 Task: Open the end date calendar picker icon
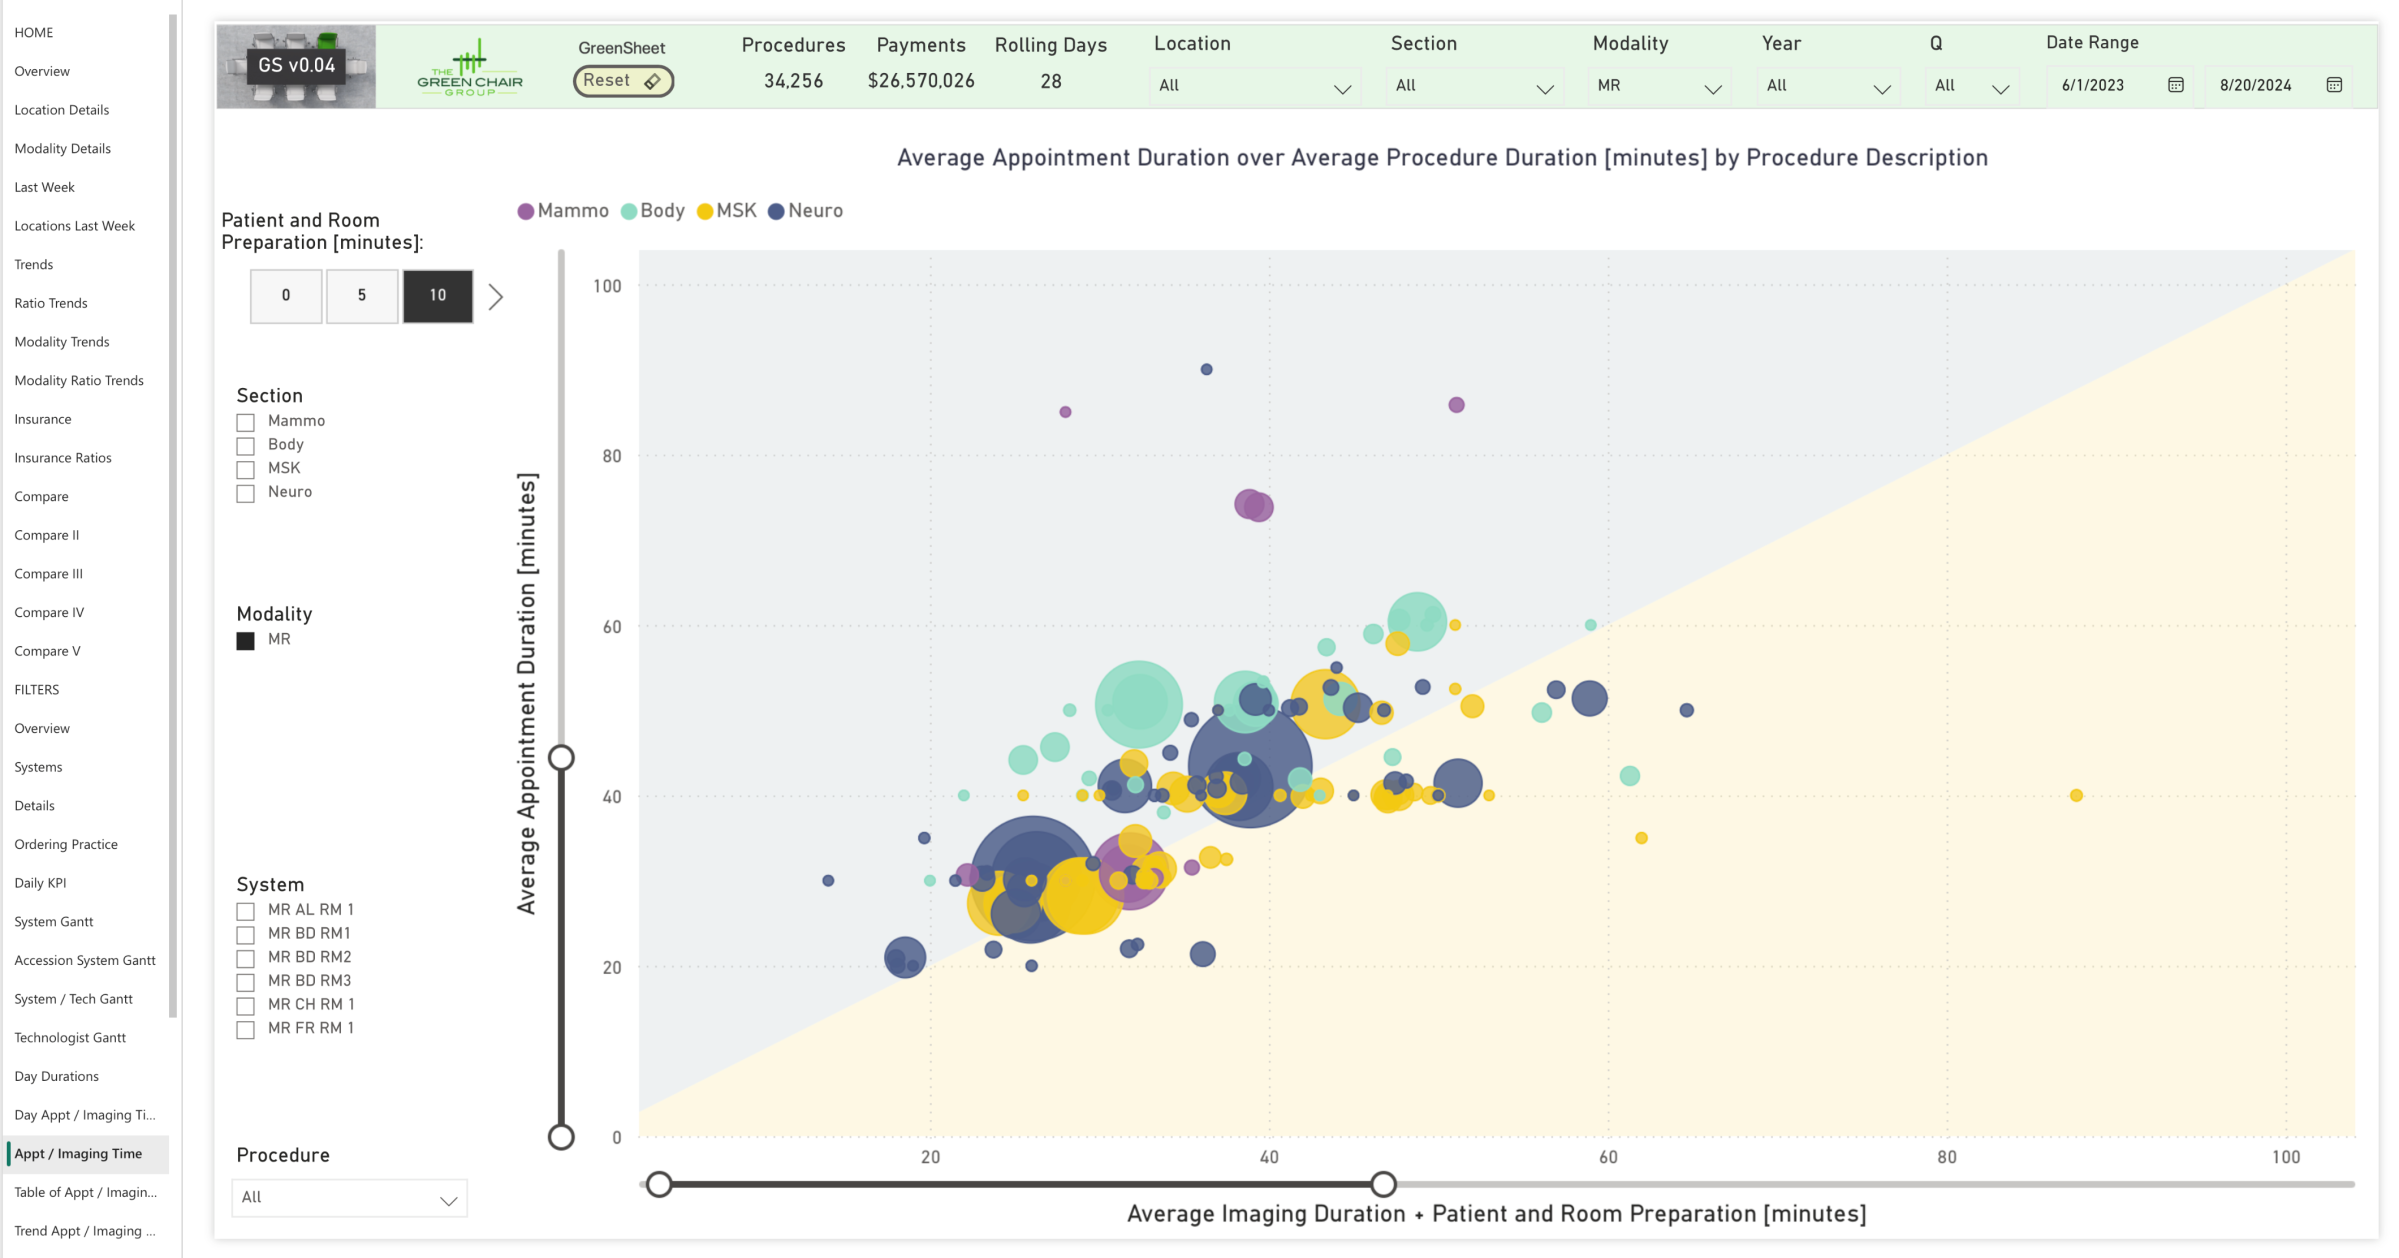coord(2334,85)
